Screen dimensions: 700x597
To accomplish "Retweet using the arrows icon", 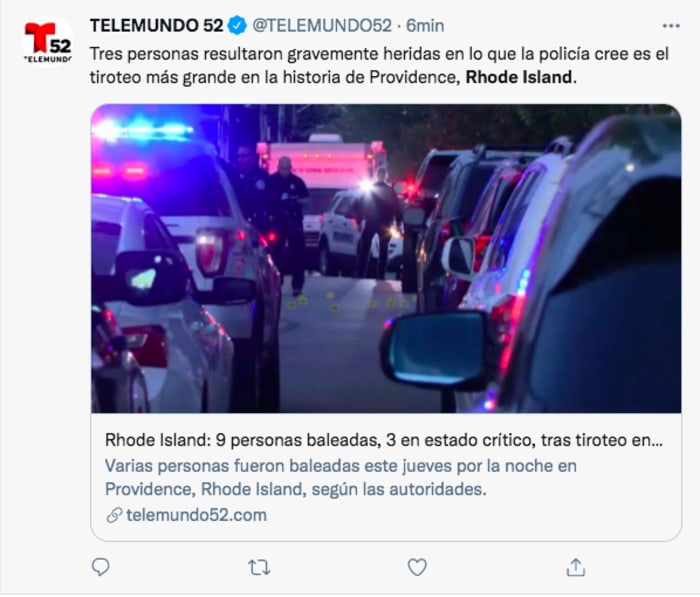I will [259, 568].
